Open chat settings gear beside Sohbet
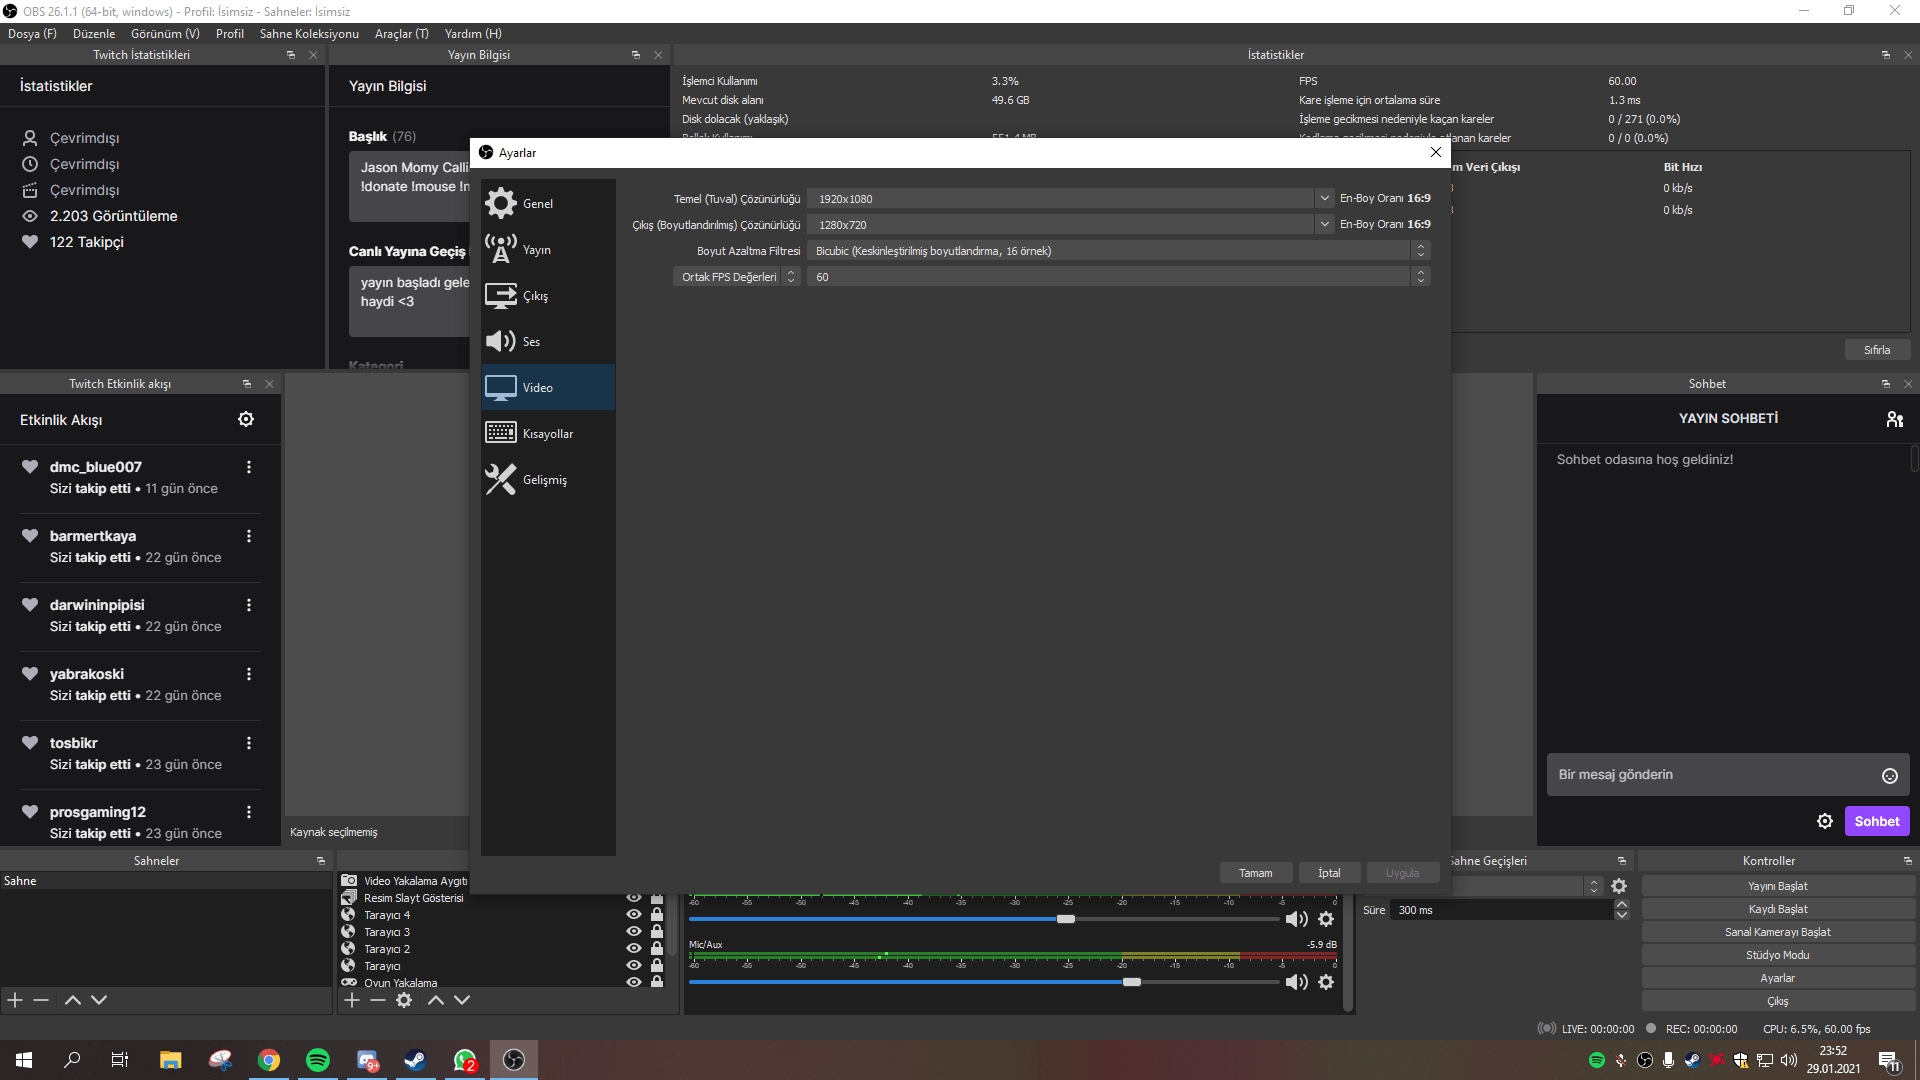The height and width of the screenshot is (1080, 1920). [x=1825, y=821]
